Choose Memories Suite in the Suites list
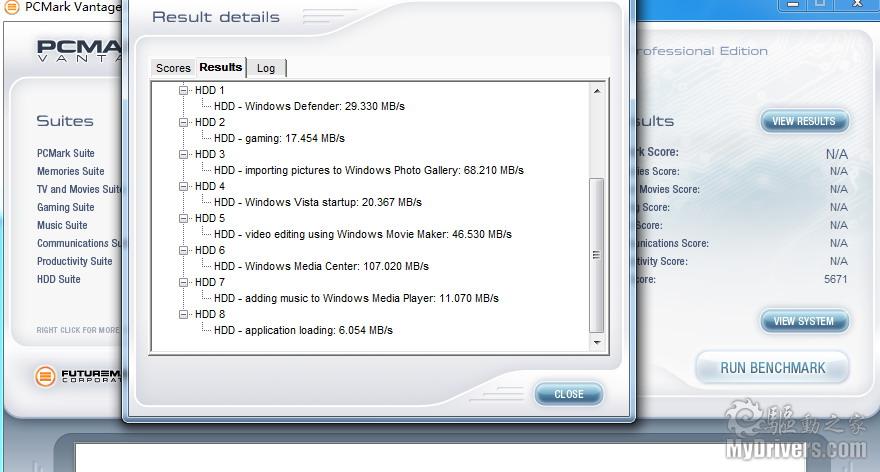The image size is (880, 472). [x=70, y=171]
